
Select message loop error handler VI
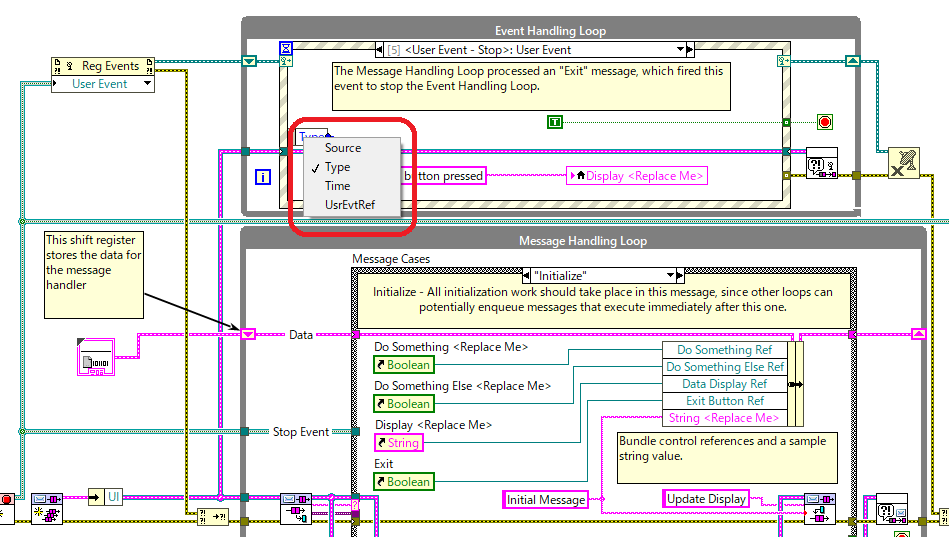coord(892,509)
